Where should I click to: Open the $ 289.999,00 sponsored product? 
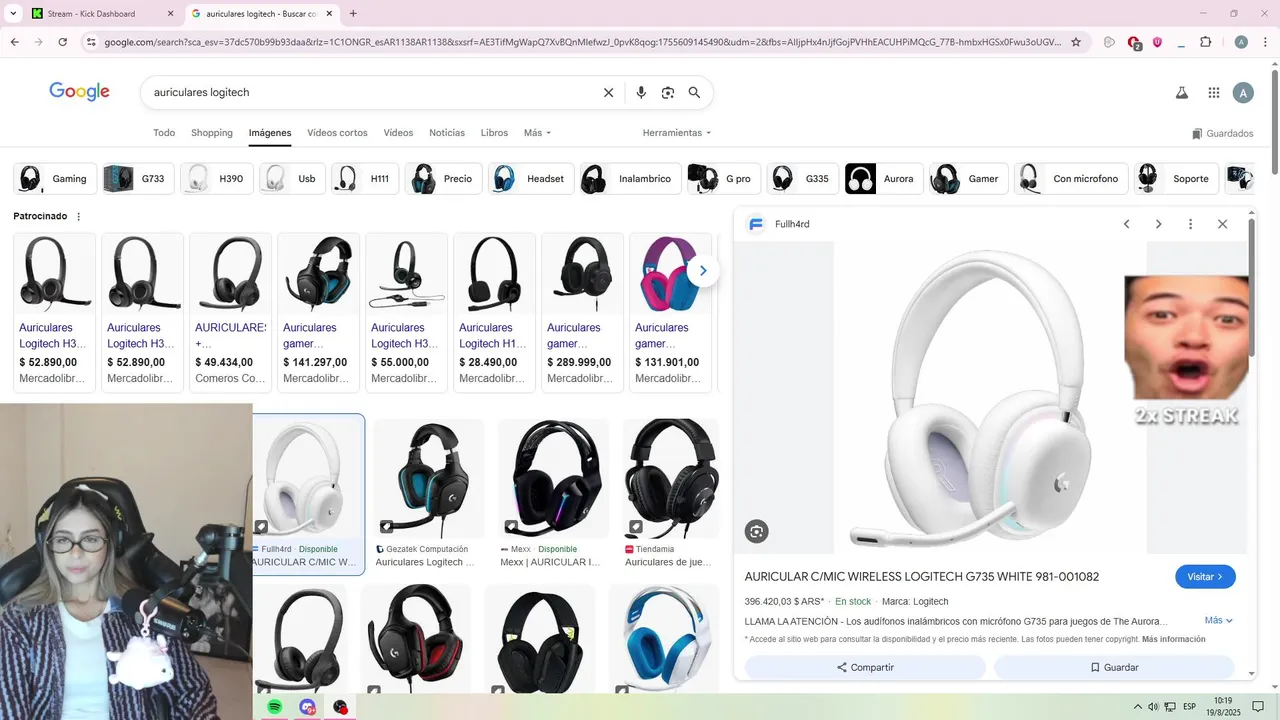click(583, 312)
